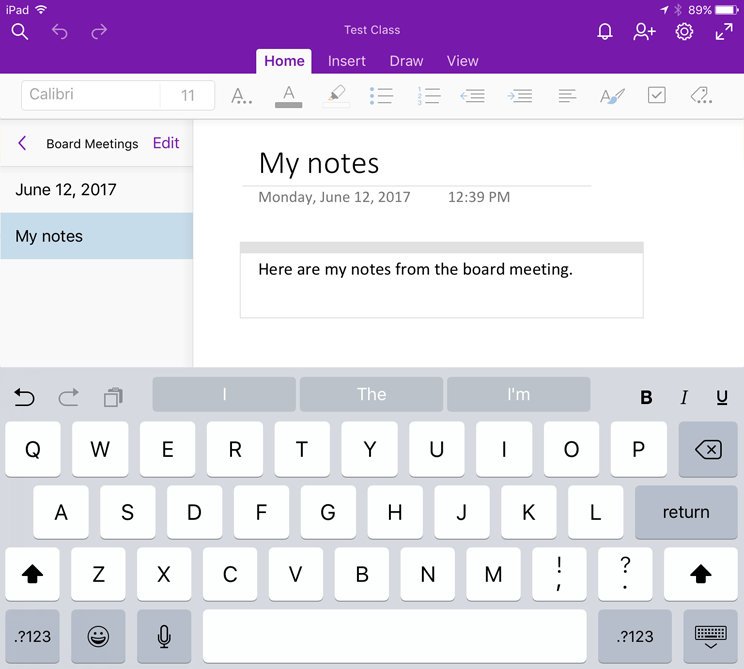Select the note container's gray handle
The width and height of the screenshot is (744, 669).
pos(441,247)
